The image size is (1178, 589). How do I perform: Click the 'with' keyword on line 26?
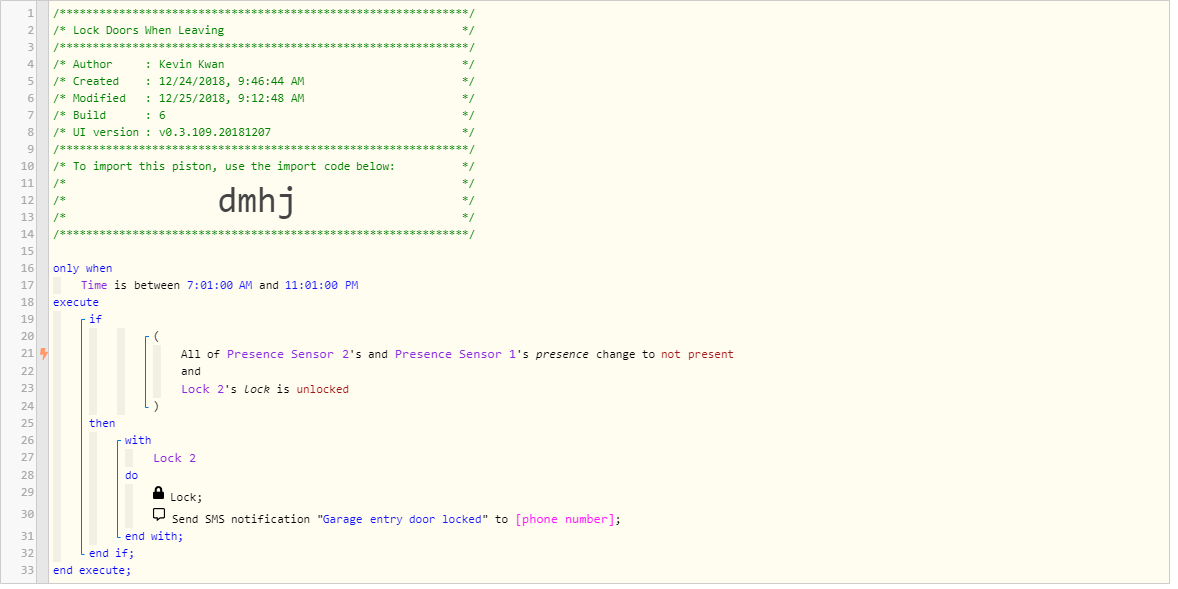[x=138, y=440]
